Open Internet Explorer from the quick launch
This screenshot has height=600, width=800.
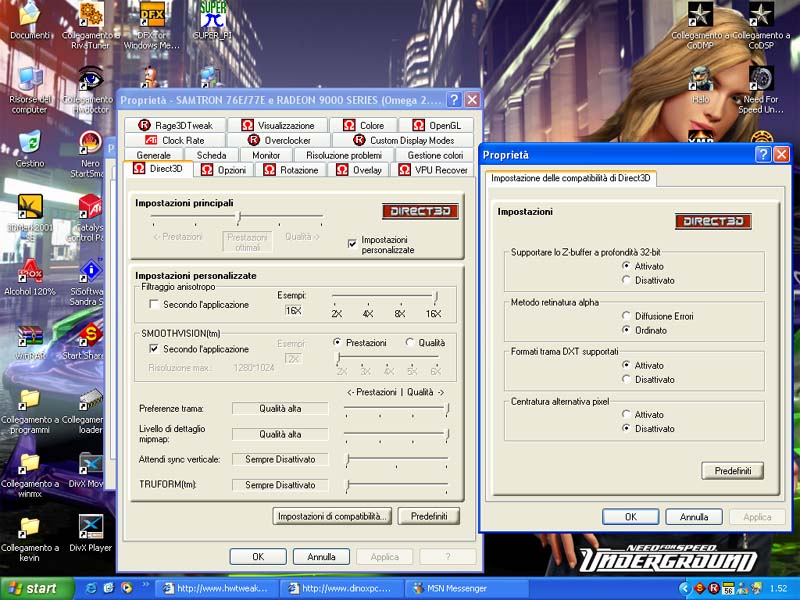(91, 588)
